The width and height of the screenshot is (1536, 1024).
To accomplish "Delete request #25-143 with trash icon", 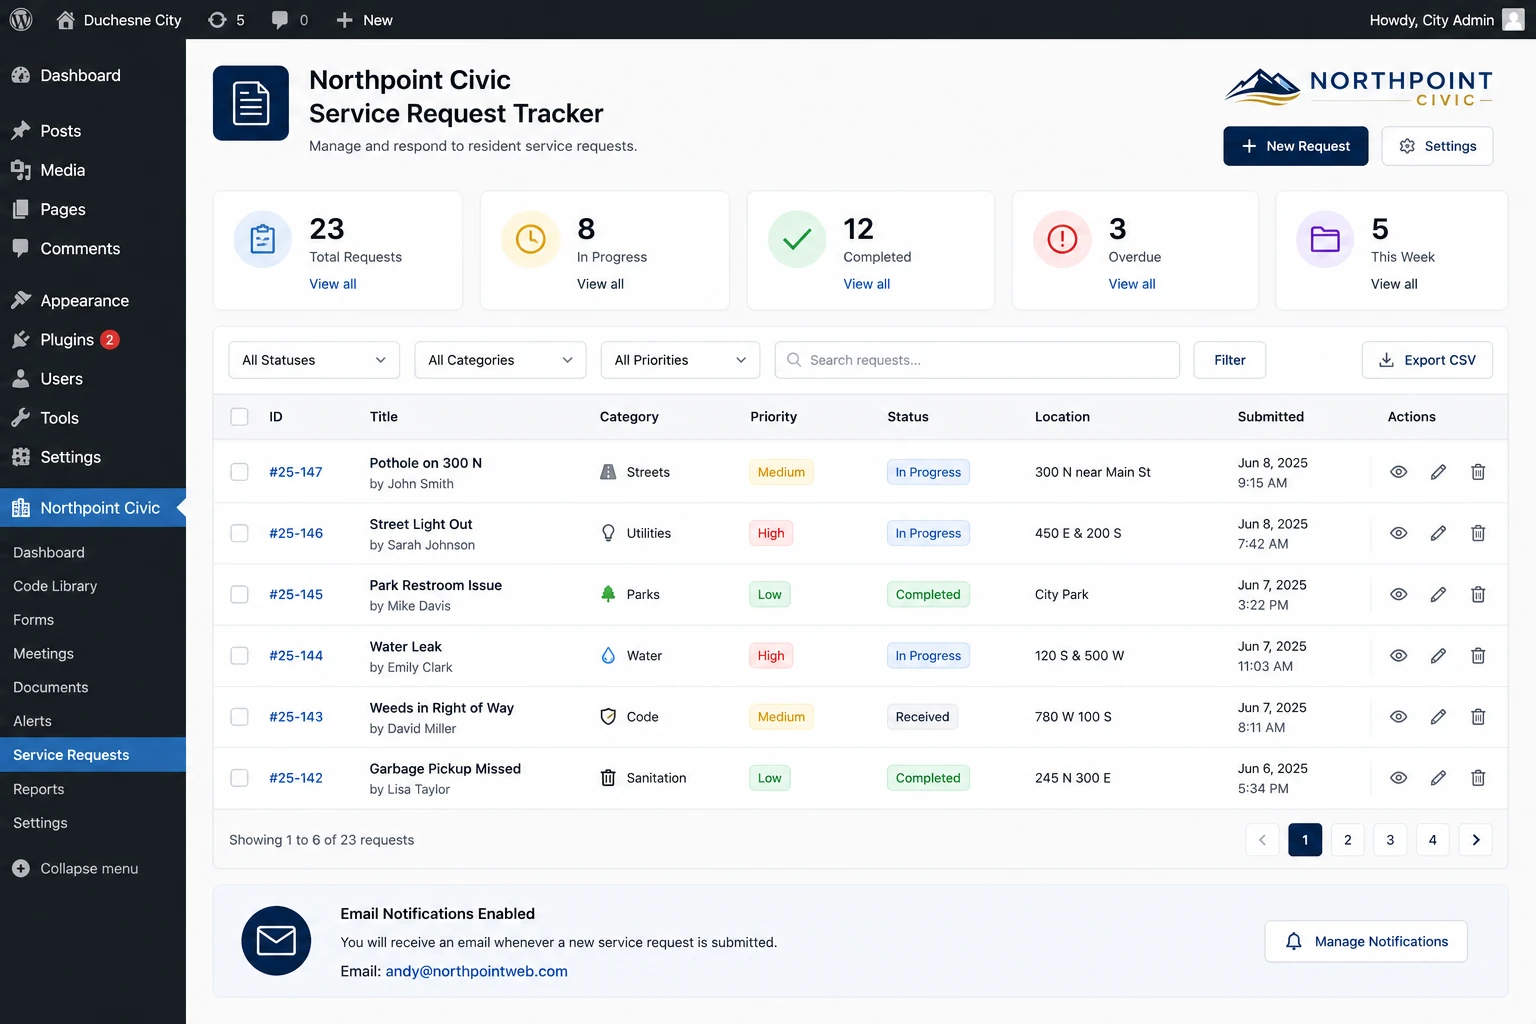I will click(x=1478, y=717).
